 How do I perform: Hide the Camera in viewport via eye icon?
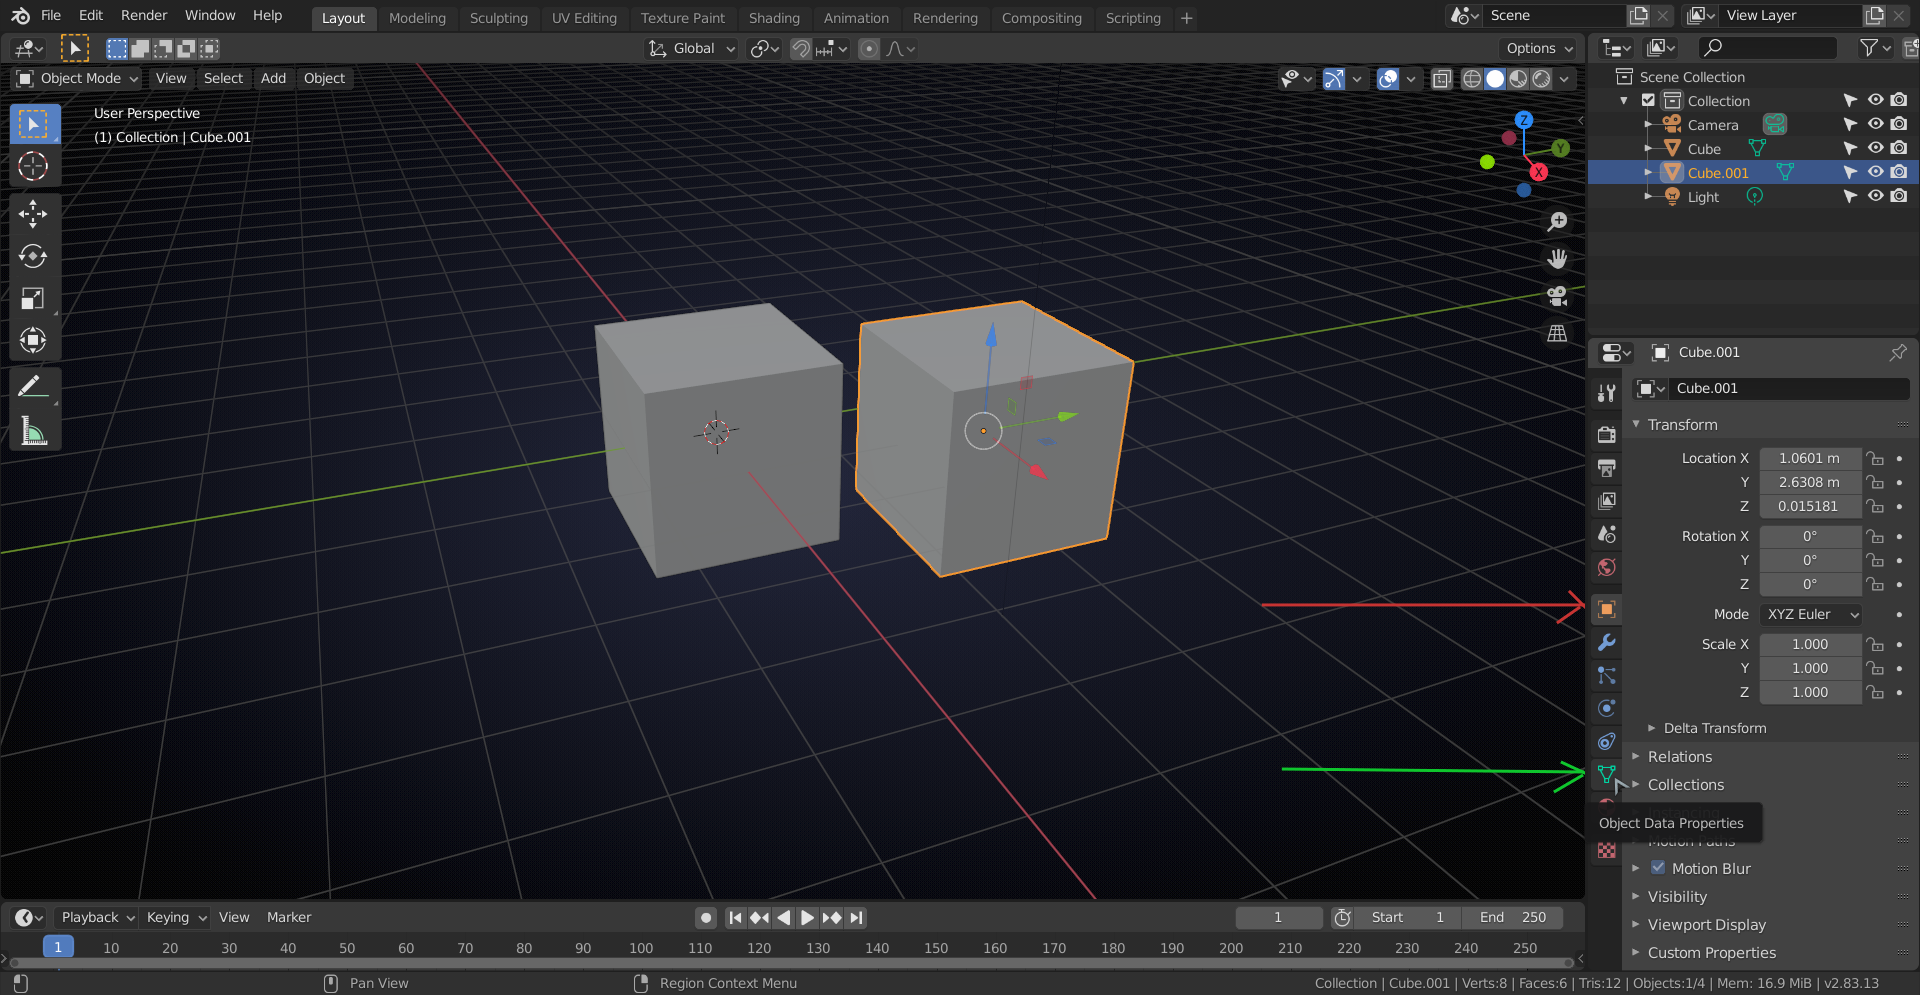[1875, 124]
